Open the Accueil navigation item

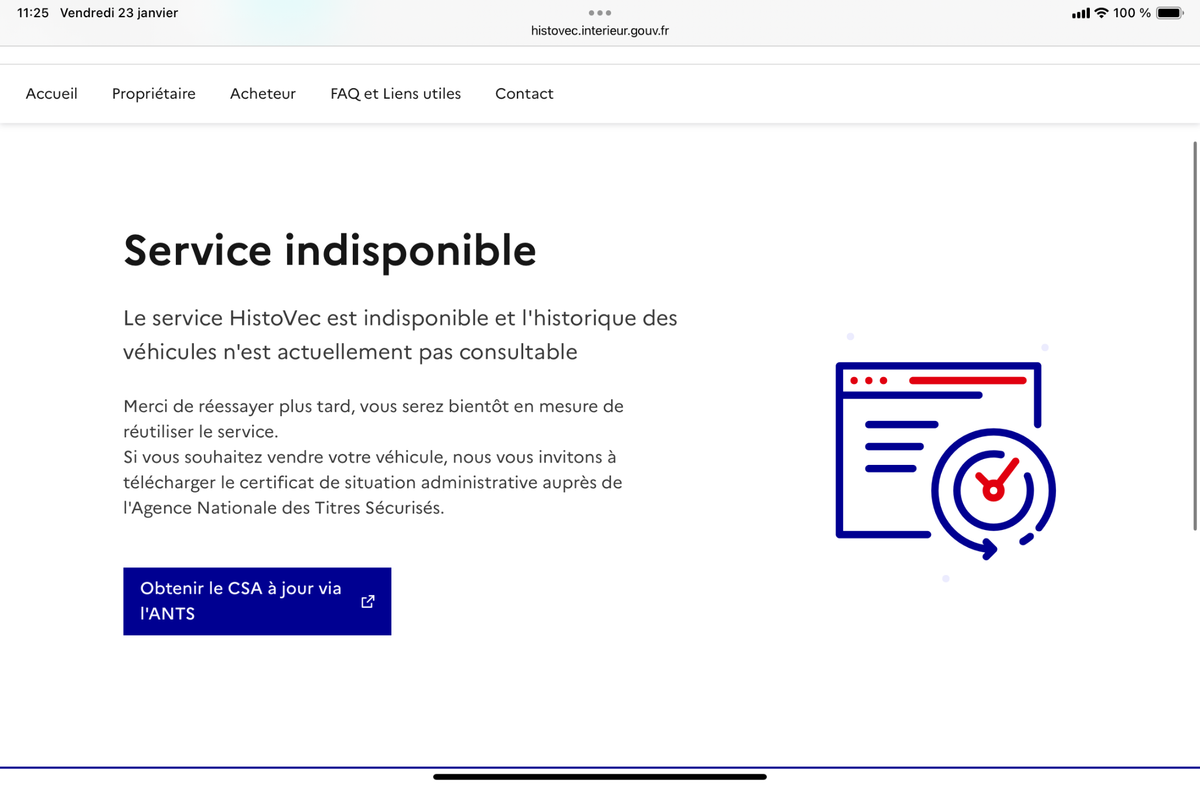pyautogui.click(x=52, y=94)
